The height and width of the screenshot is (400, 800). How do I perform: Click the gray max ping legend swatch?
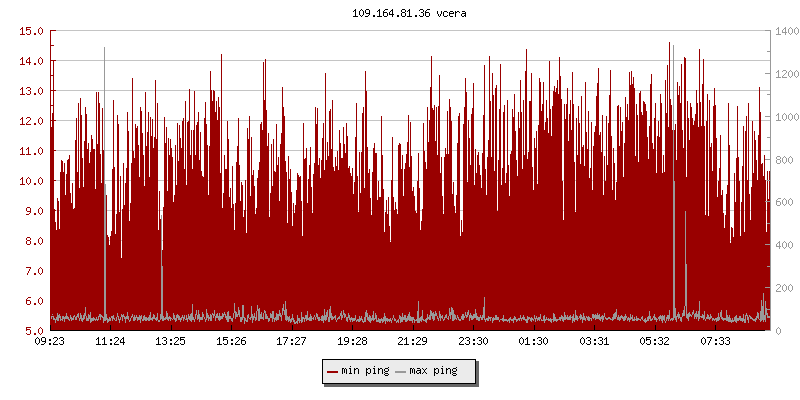pos(401,372)
